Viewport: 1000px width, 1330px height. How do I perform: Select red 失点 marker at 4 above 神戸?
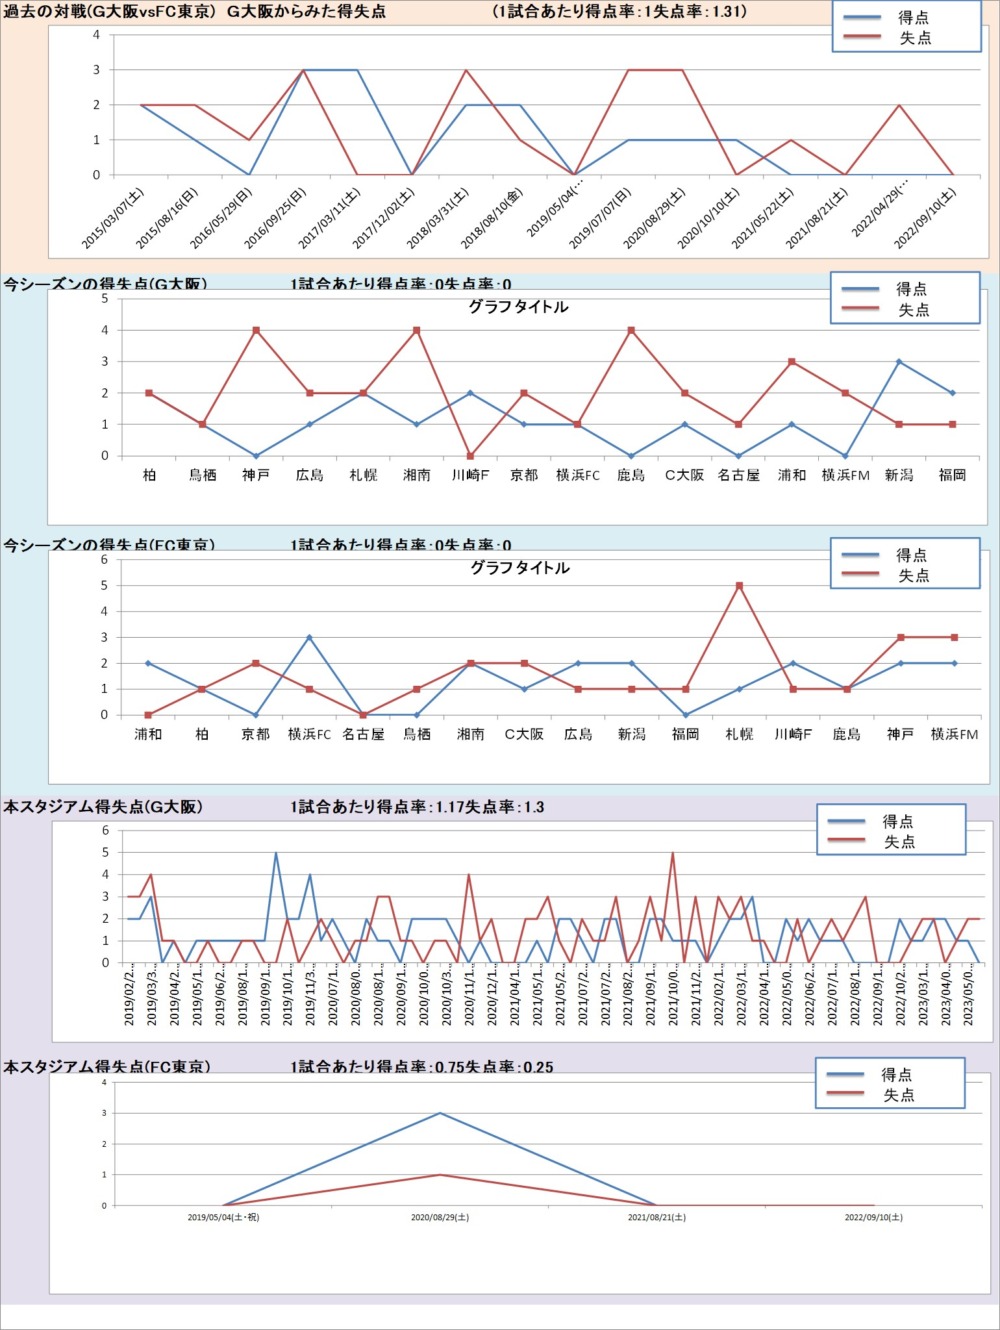256,330
